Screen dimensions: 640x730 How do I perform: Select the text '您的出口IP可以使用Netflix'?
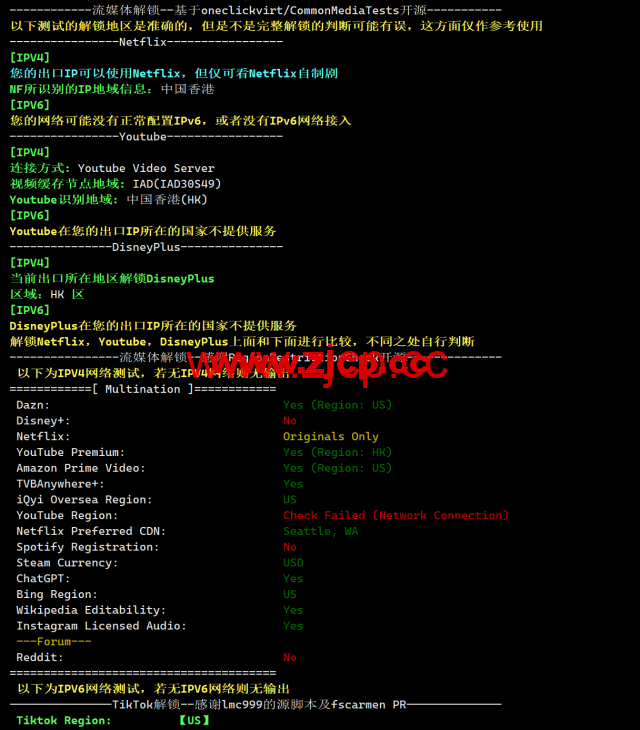point(95,74)
